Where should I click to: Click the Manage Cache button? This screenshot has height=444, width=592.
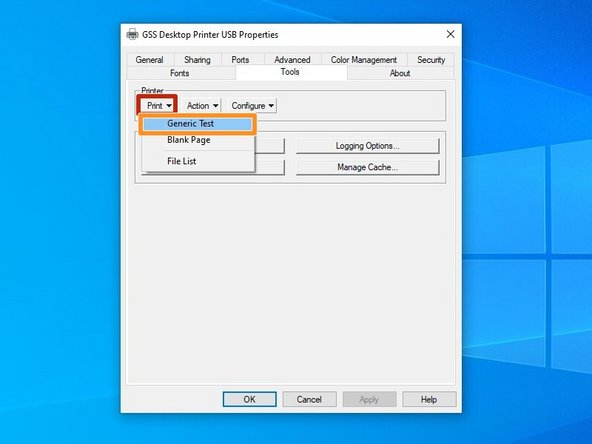click(x=368, y=167)
